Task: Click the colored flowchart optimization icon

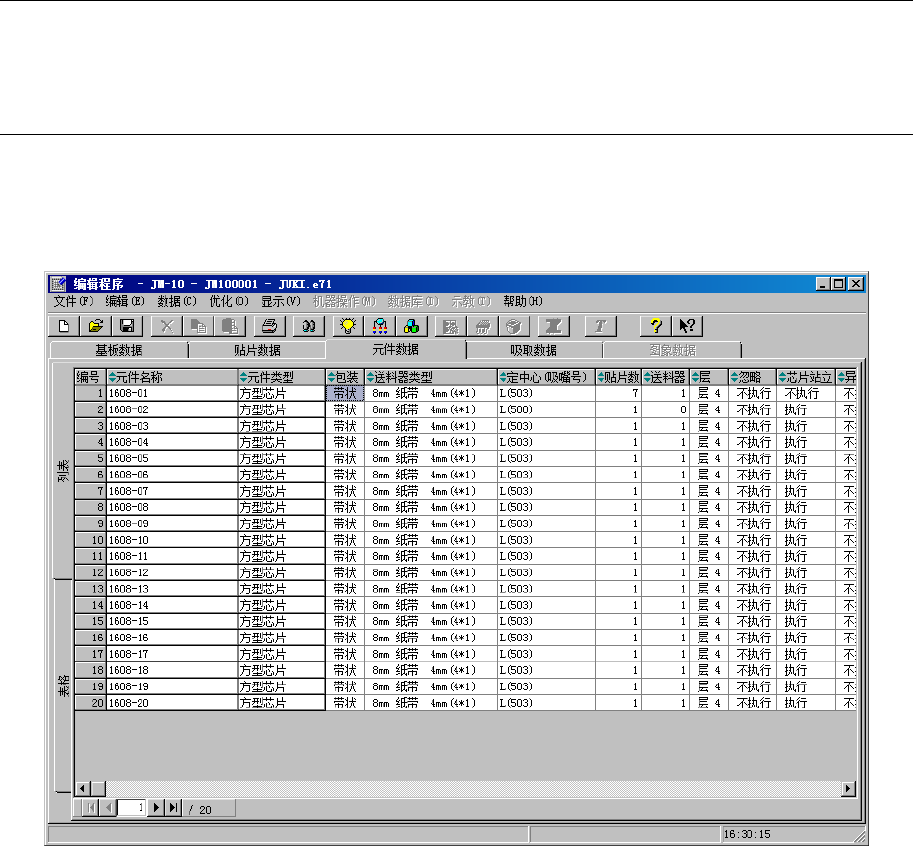Action: (x=380, y=326)
